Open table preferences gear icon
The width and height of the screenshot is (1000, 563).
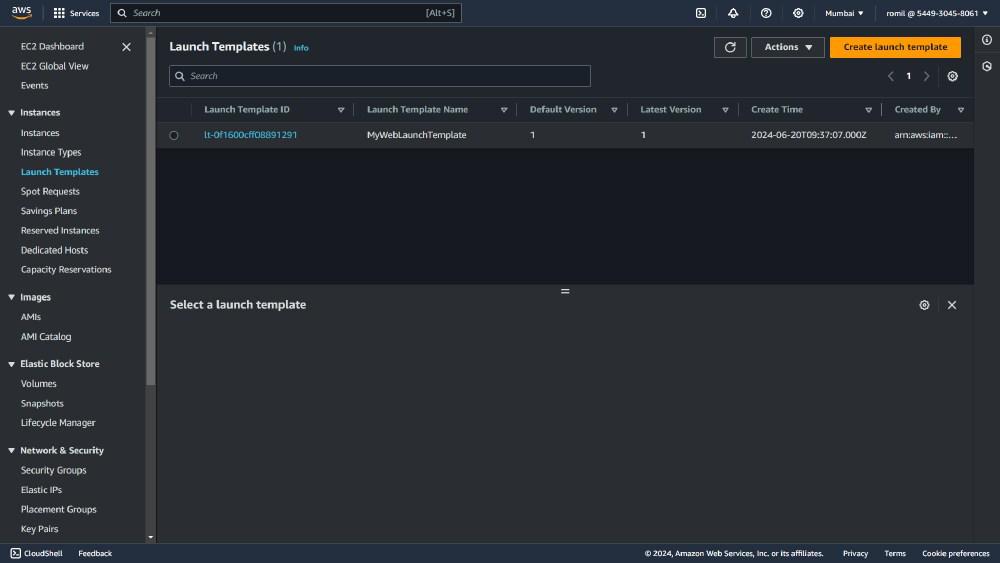click(x=952, y=76)
